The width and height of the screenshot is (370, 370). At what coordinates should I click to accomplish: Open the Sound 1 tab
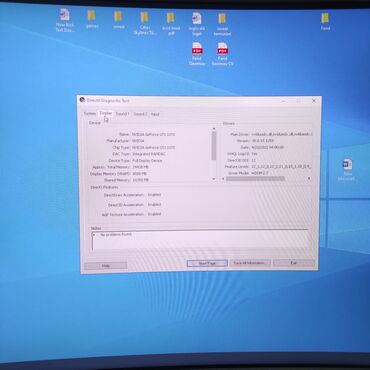coord(122,114)
